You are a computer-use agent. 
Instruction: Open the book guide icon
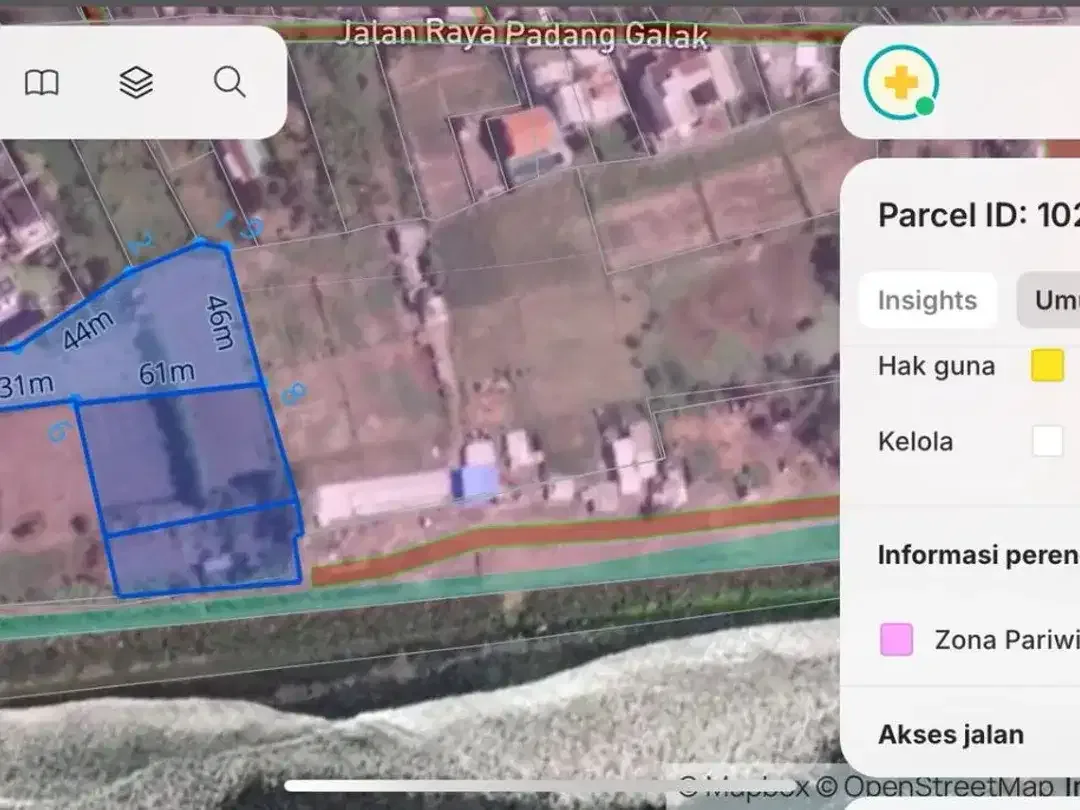coord(42,83)
